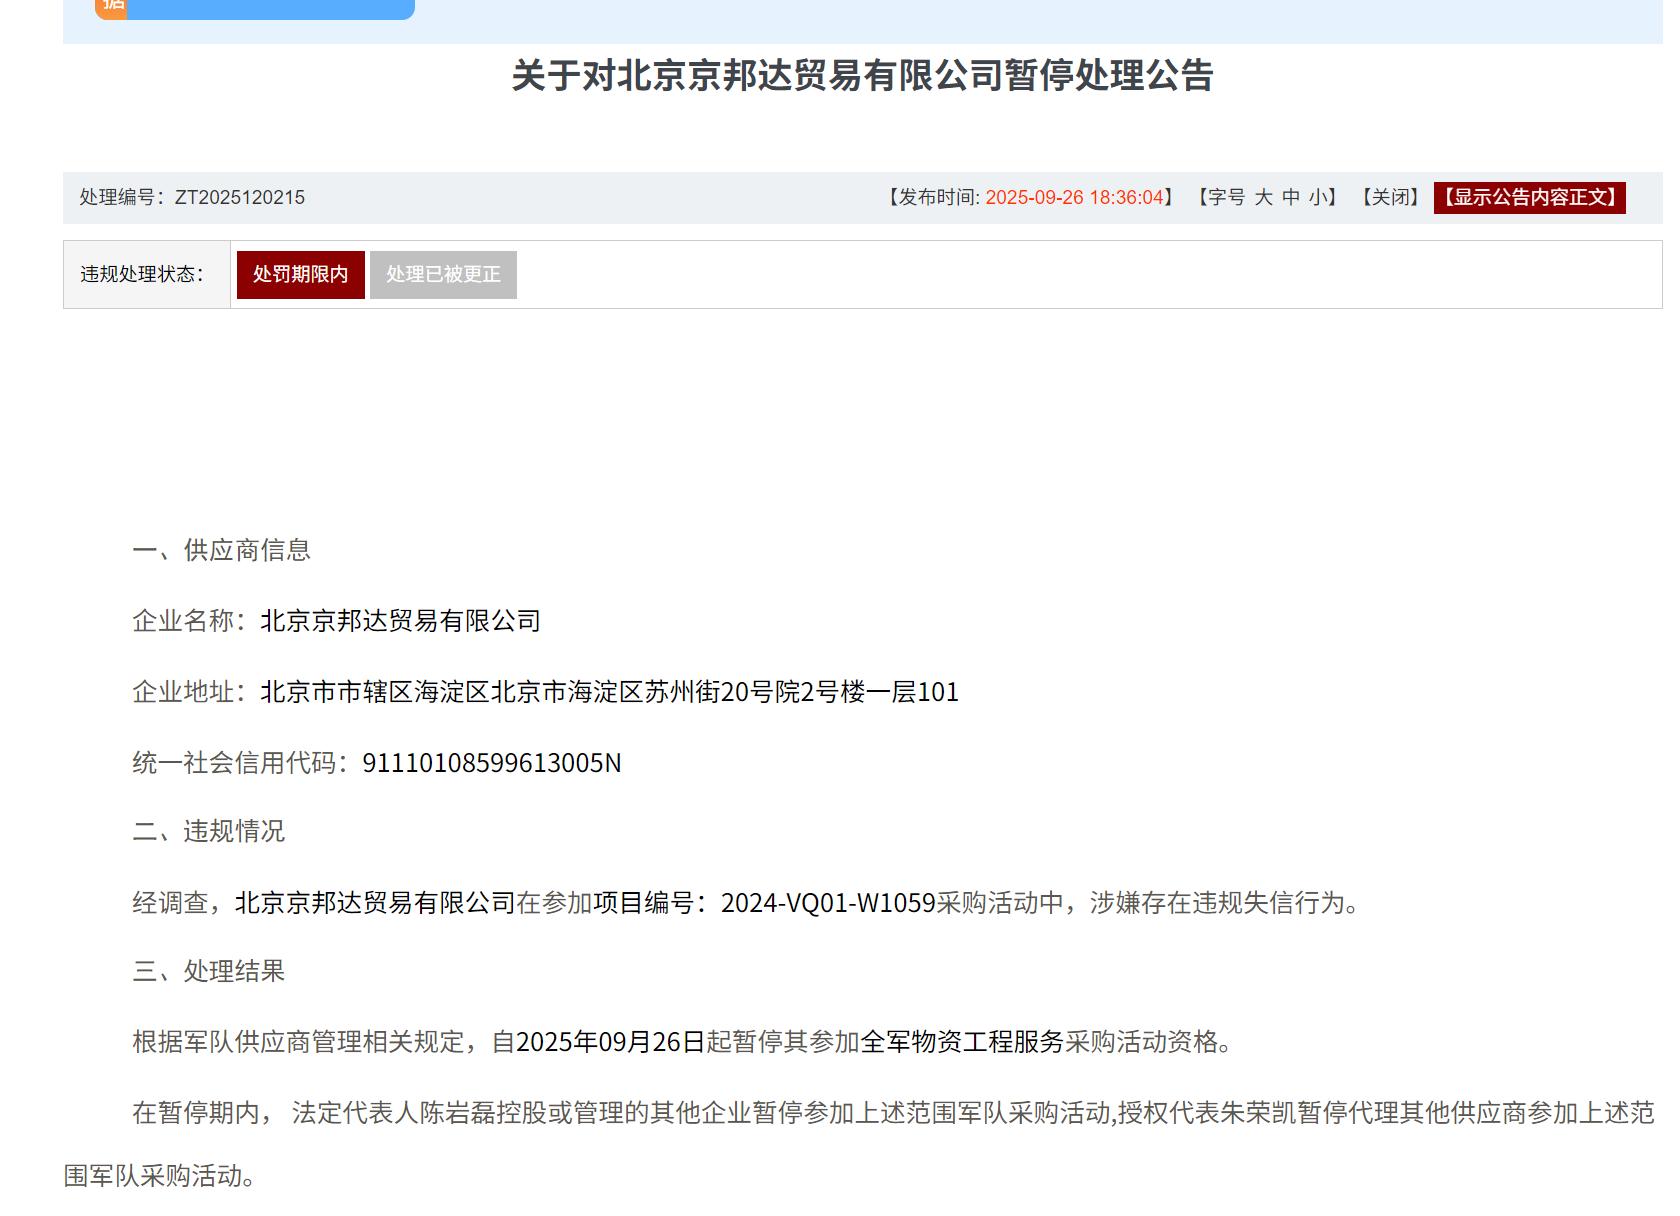Click the unified social credit code 91110108599613005N
This screenshot has width=1680, height=1216.
point(491,763)
